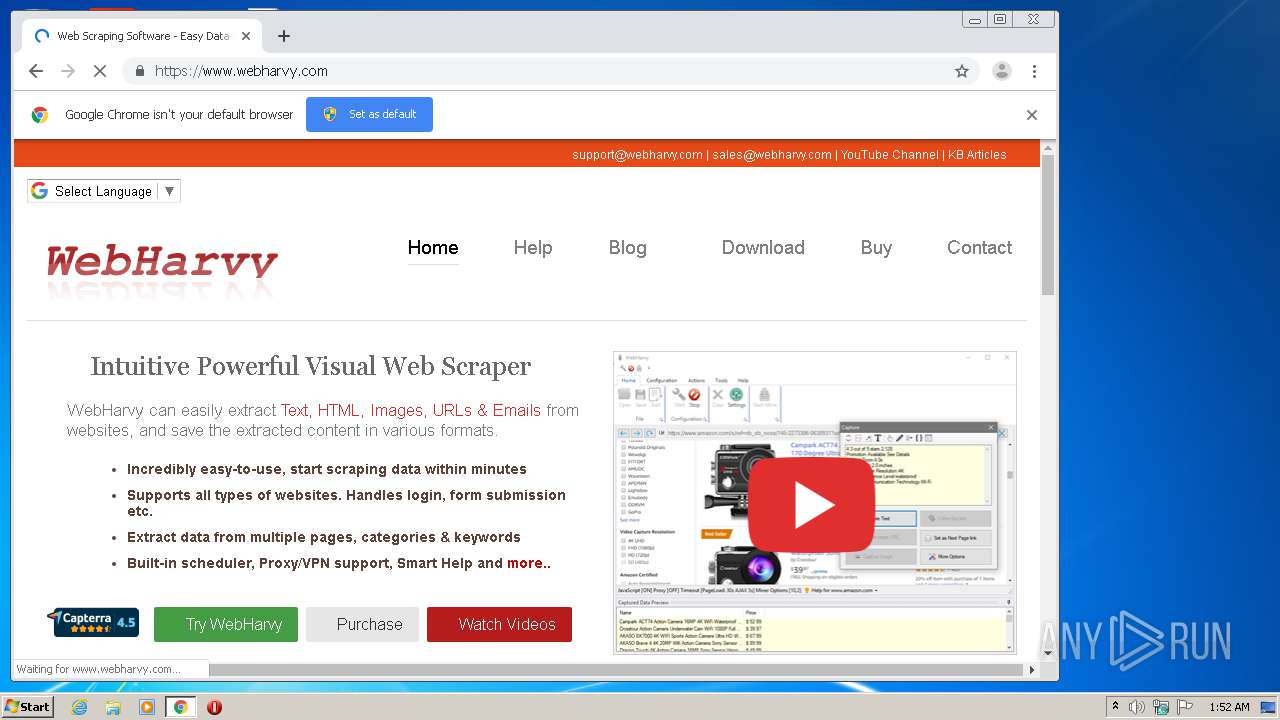Open the Windows Start menu
Image resolution: width=1280 pixels, height=720 pixels.
tap(28, 707)
